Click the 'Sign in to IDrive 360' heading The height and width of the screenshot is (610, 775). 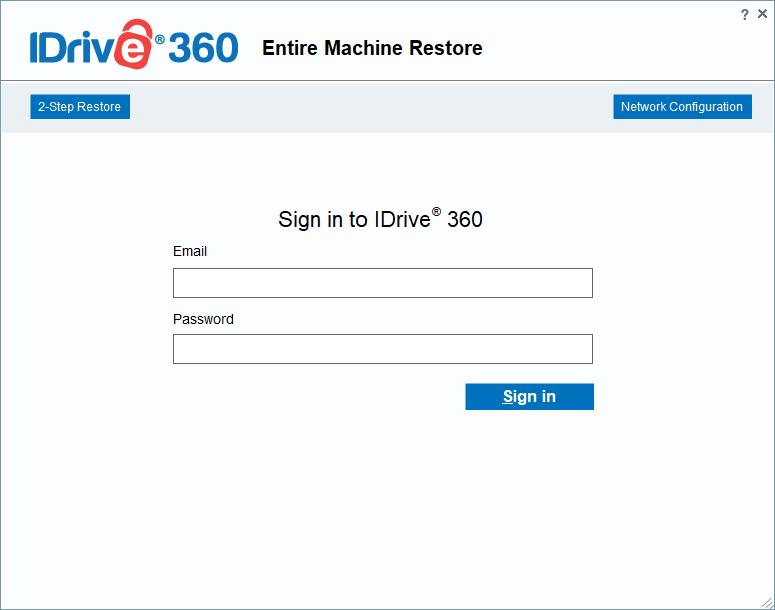point(380,220)
